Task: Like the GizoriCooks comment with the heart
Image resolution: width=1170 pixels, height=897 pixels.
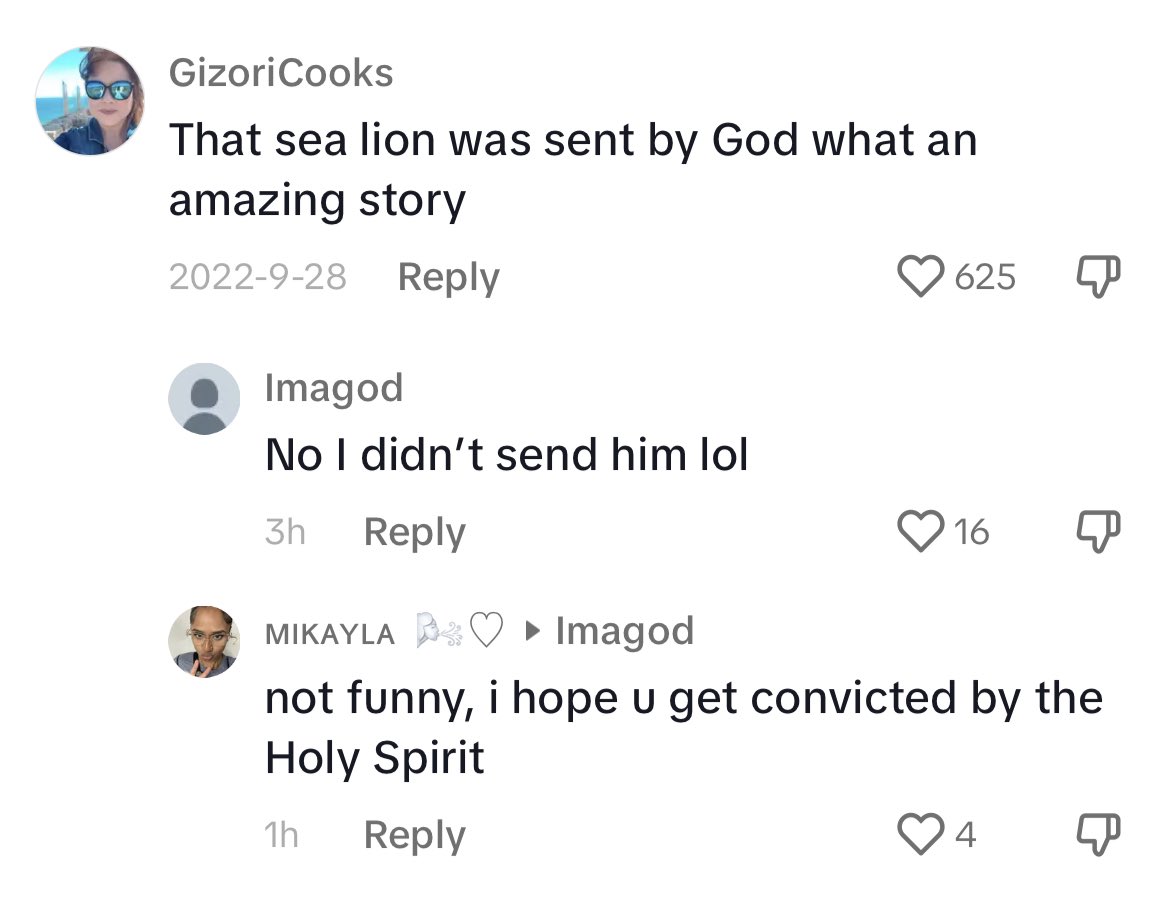Action: coord(922,276)
